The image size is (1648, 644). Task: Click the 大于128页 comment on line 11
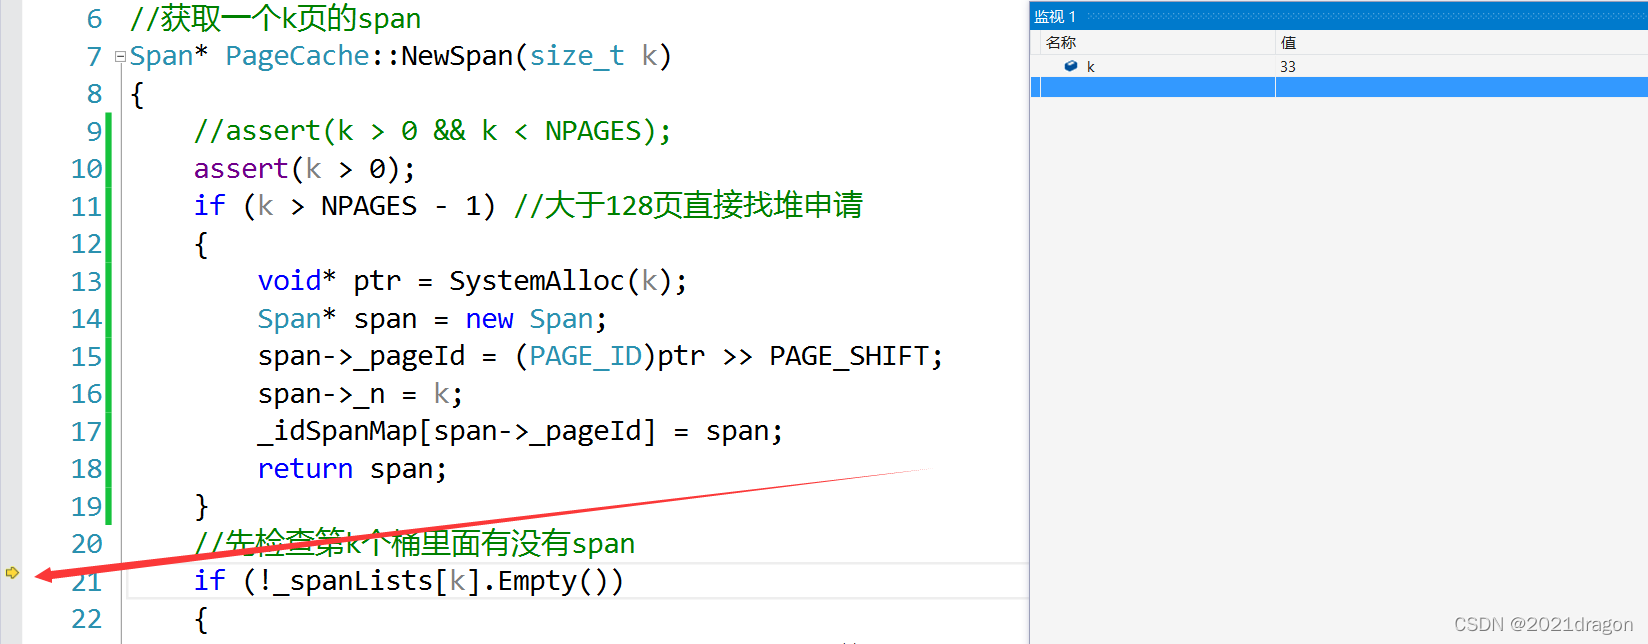coord(688,206)
